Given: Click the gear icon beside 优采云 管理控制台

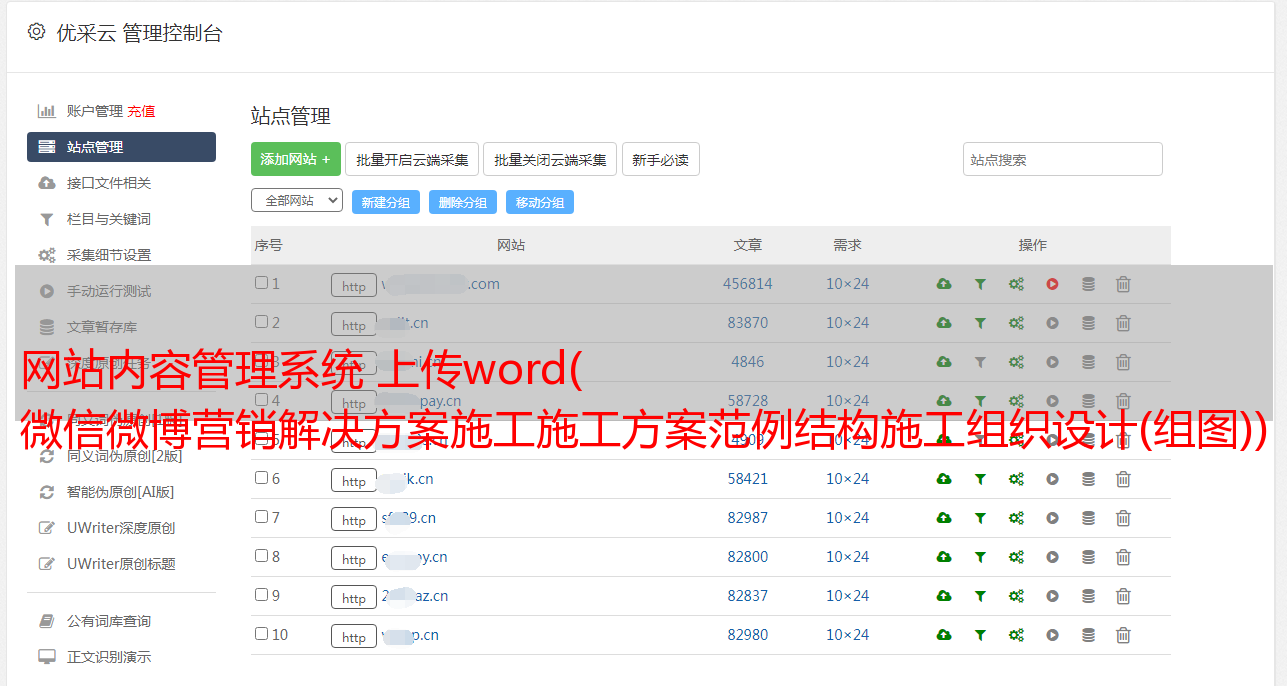Looking at the screenshot, I should [x=36, y=32].
